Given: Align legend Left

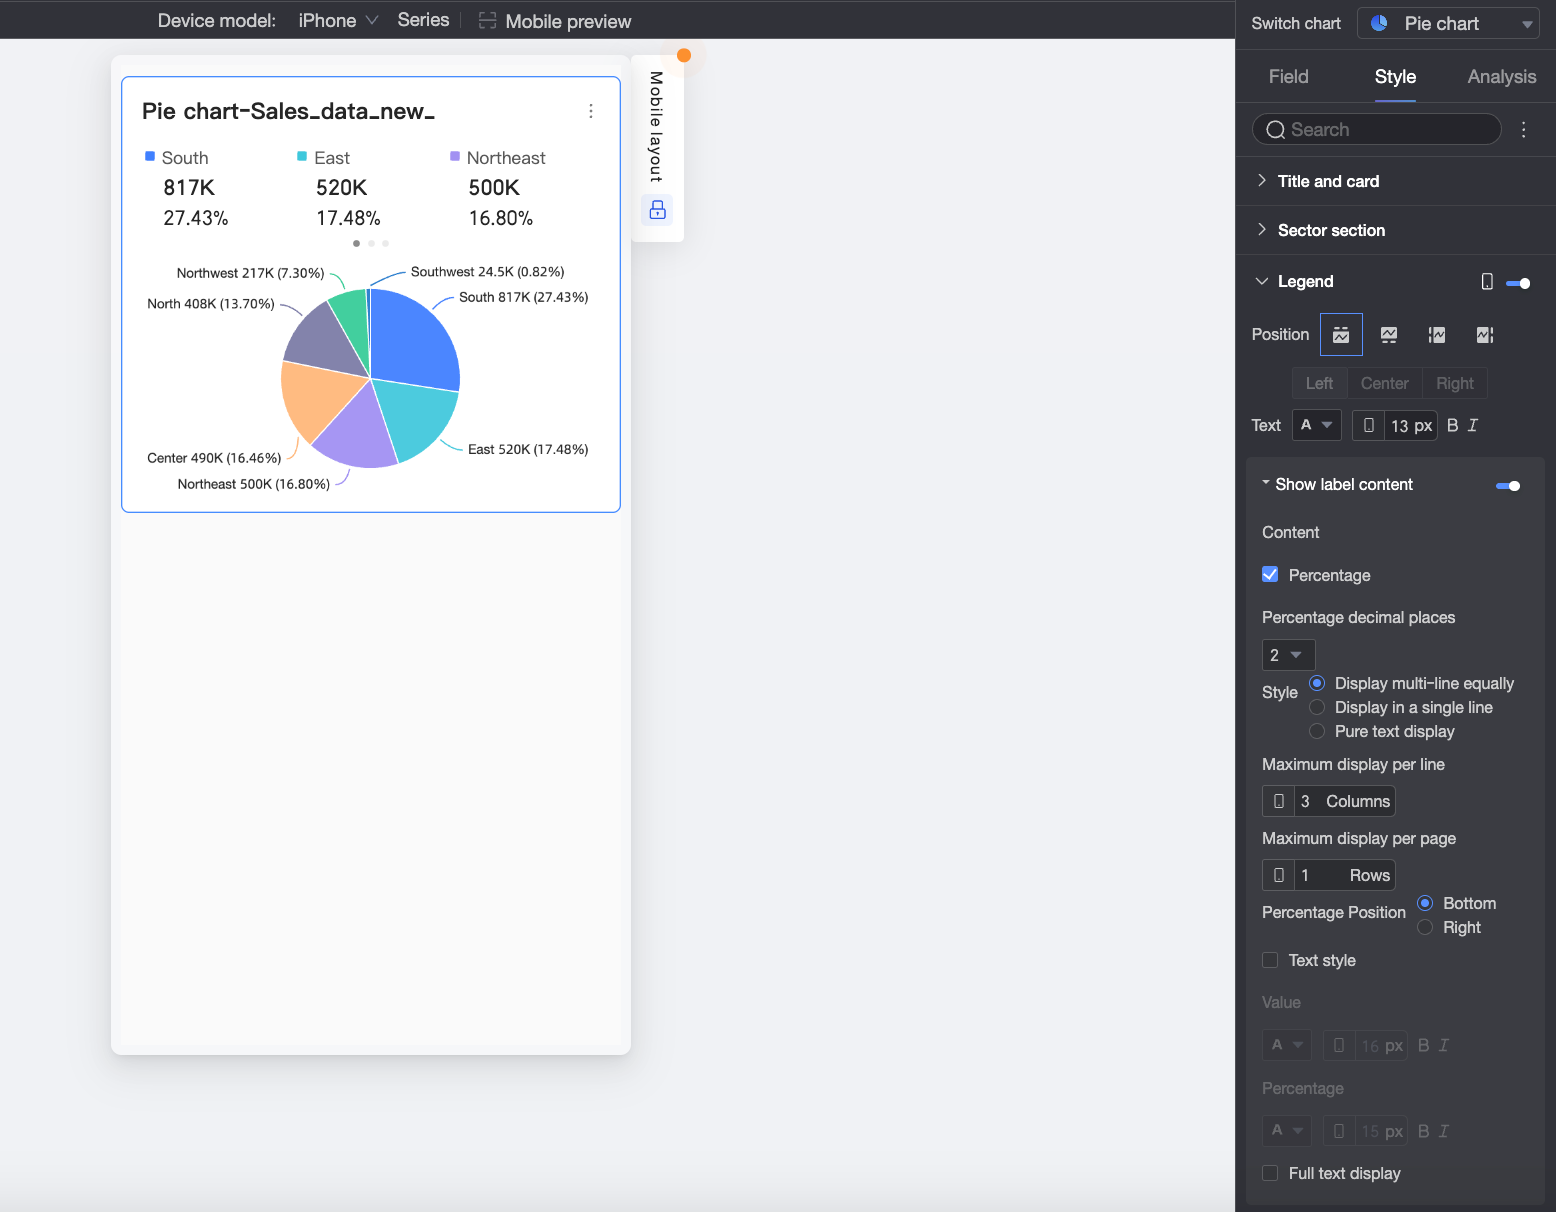Looking at the screenshot, I should point(1319,383).
